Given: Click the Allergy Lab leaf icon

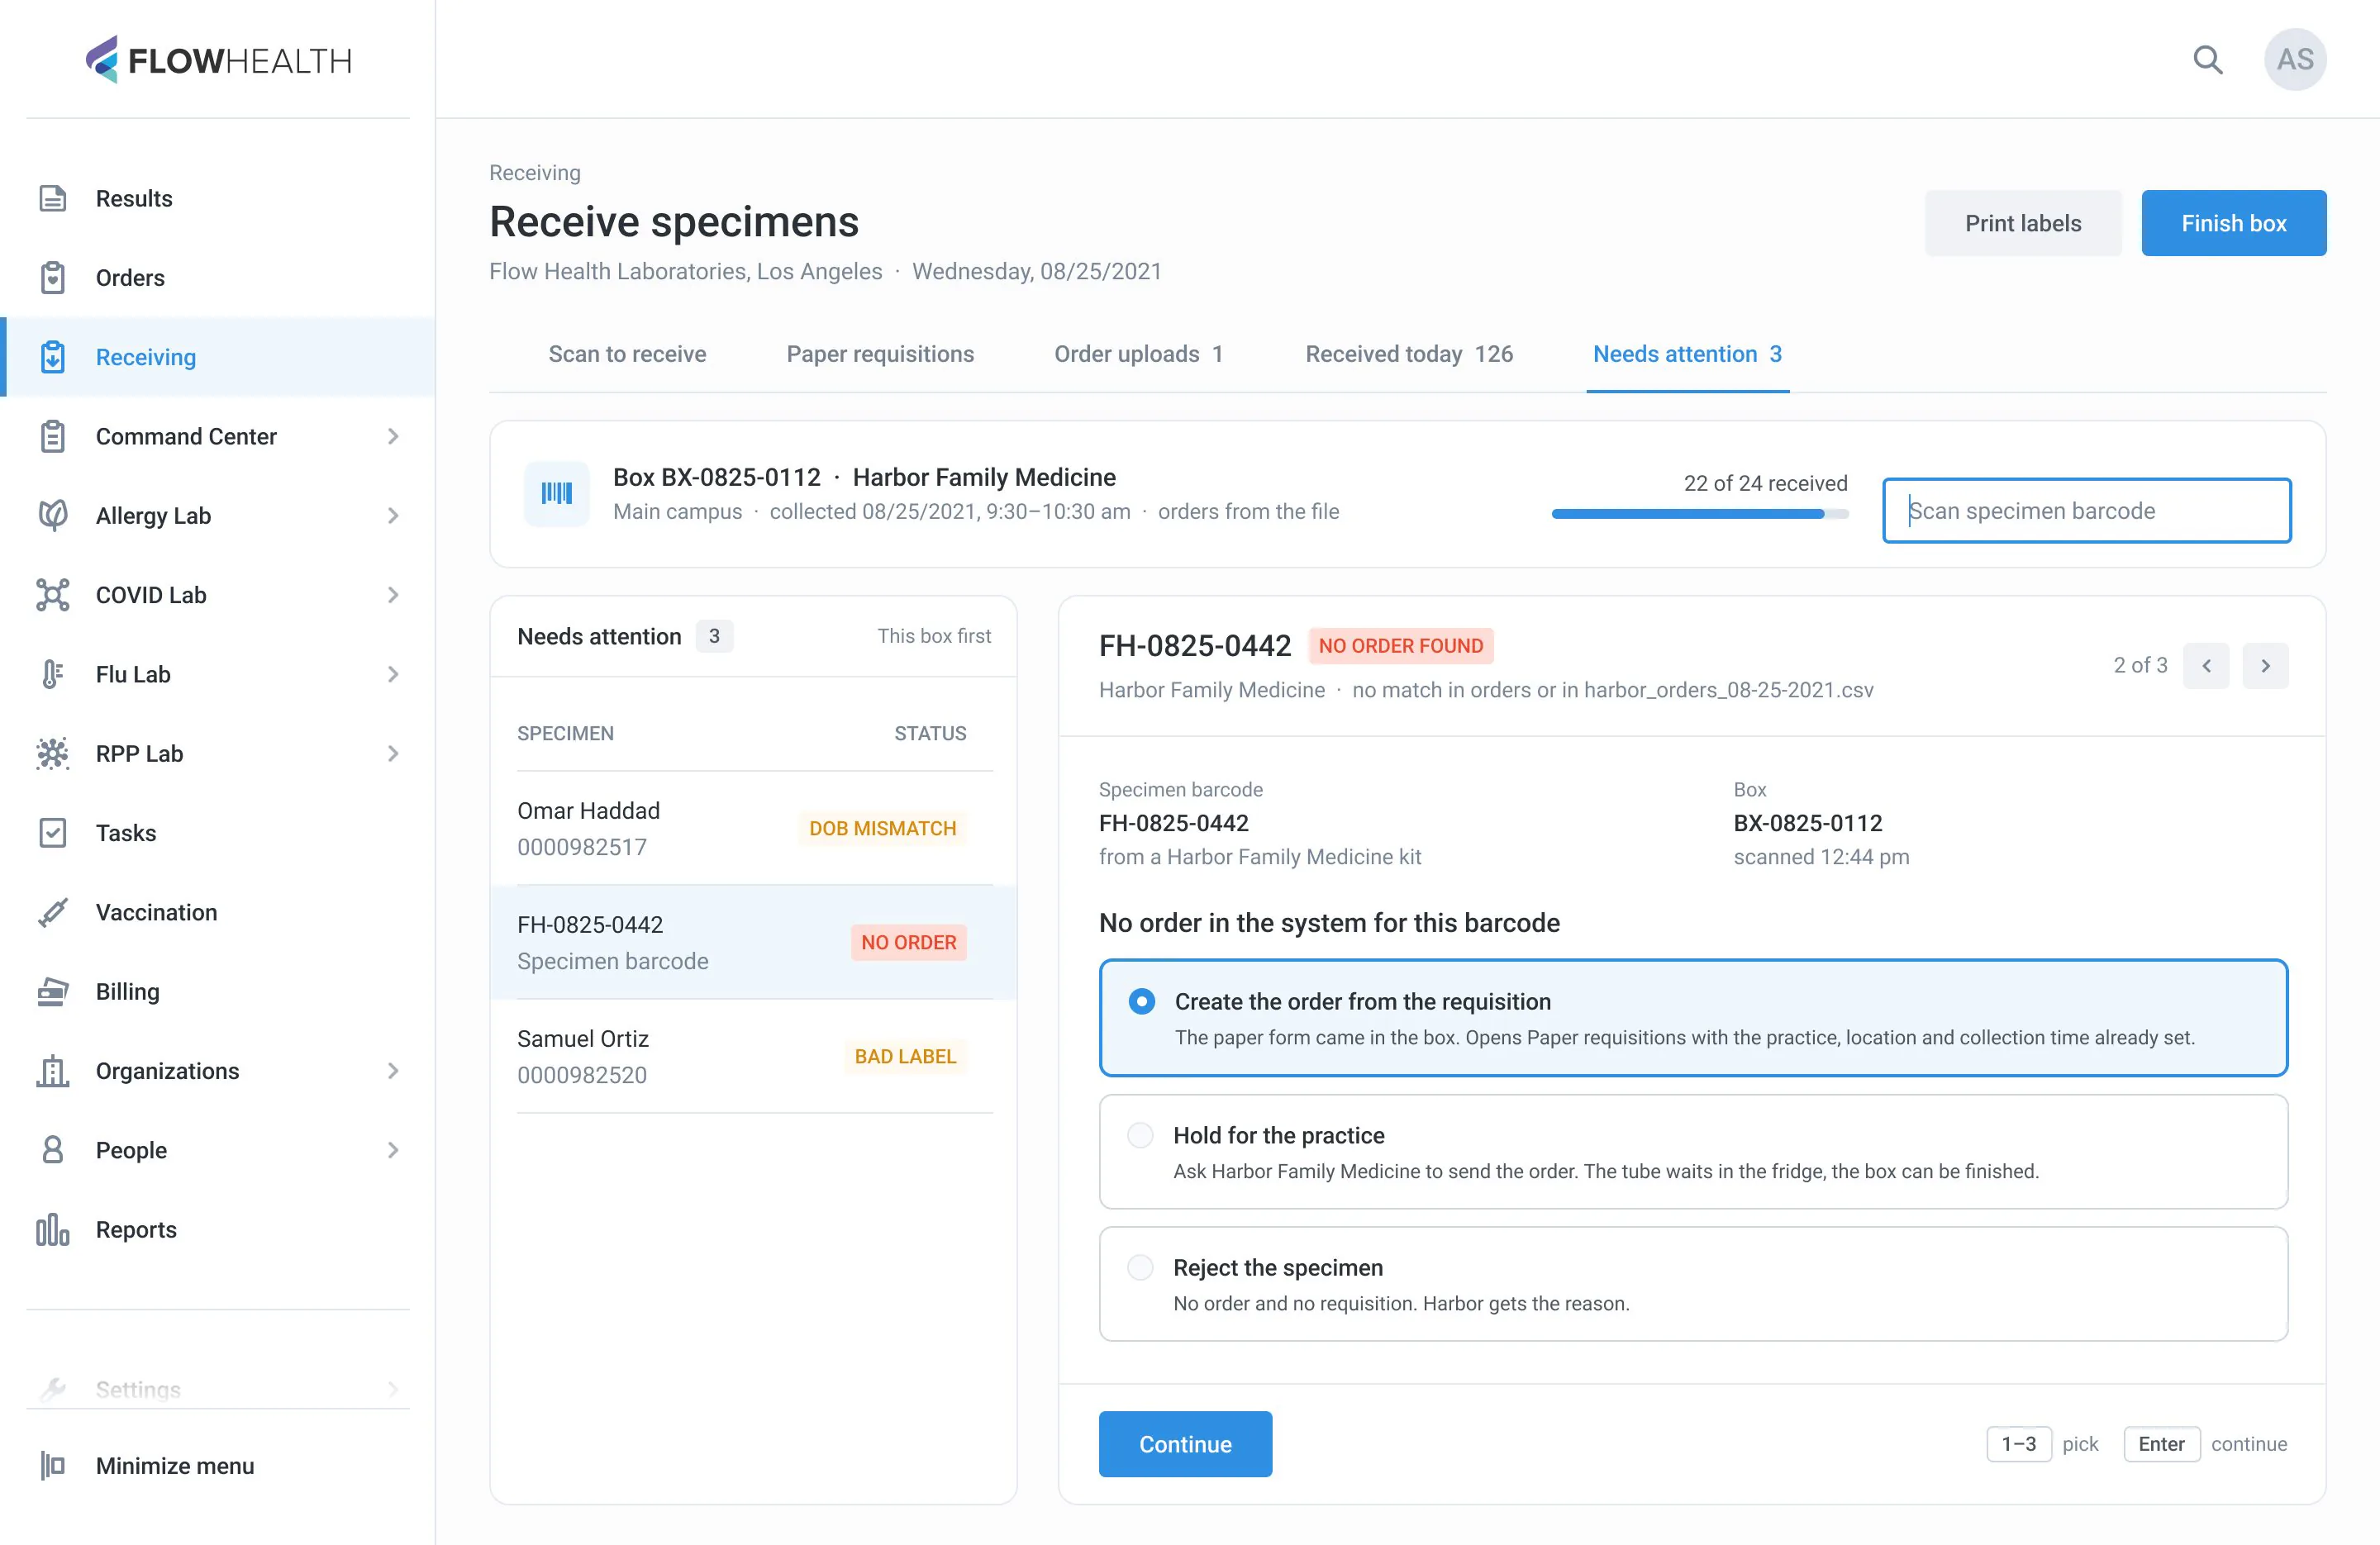Looking at the screenshot, I should point(53,515).
